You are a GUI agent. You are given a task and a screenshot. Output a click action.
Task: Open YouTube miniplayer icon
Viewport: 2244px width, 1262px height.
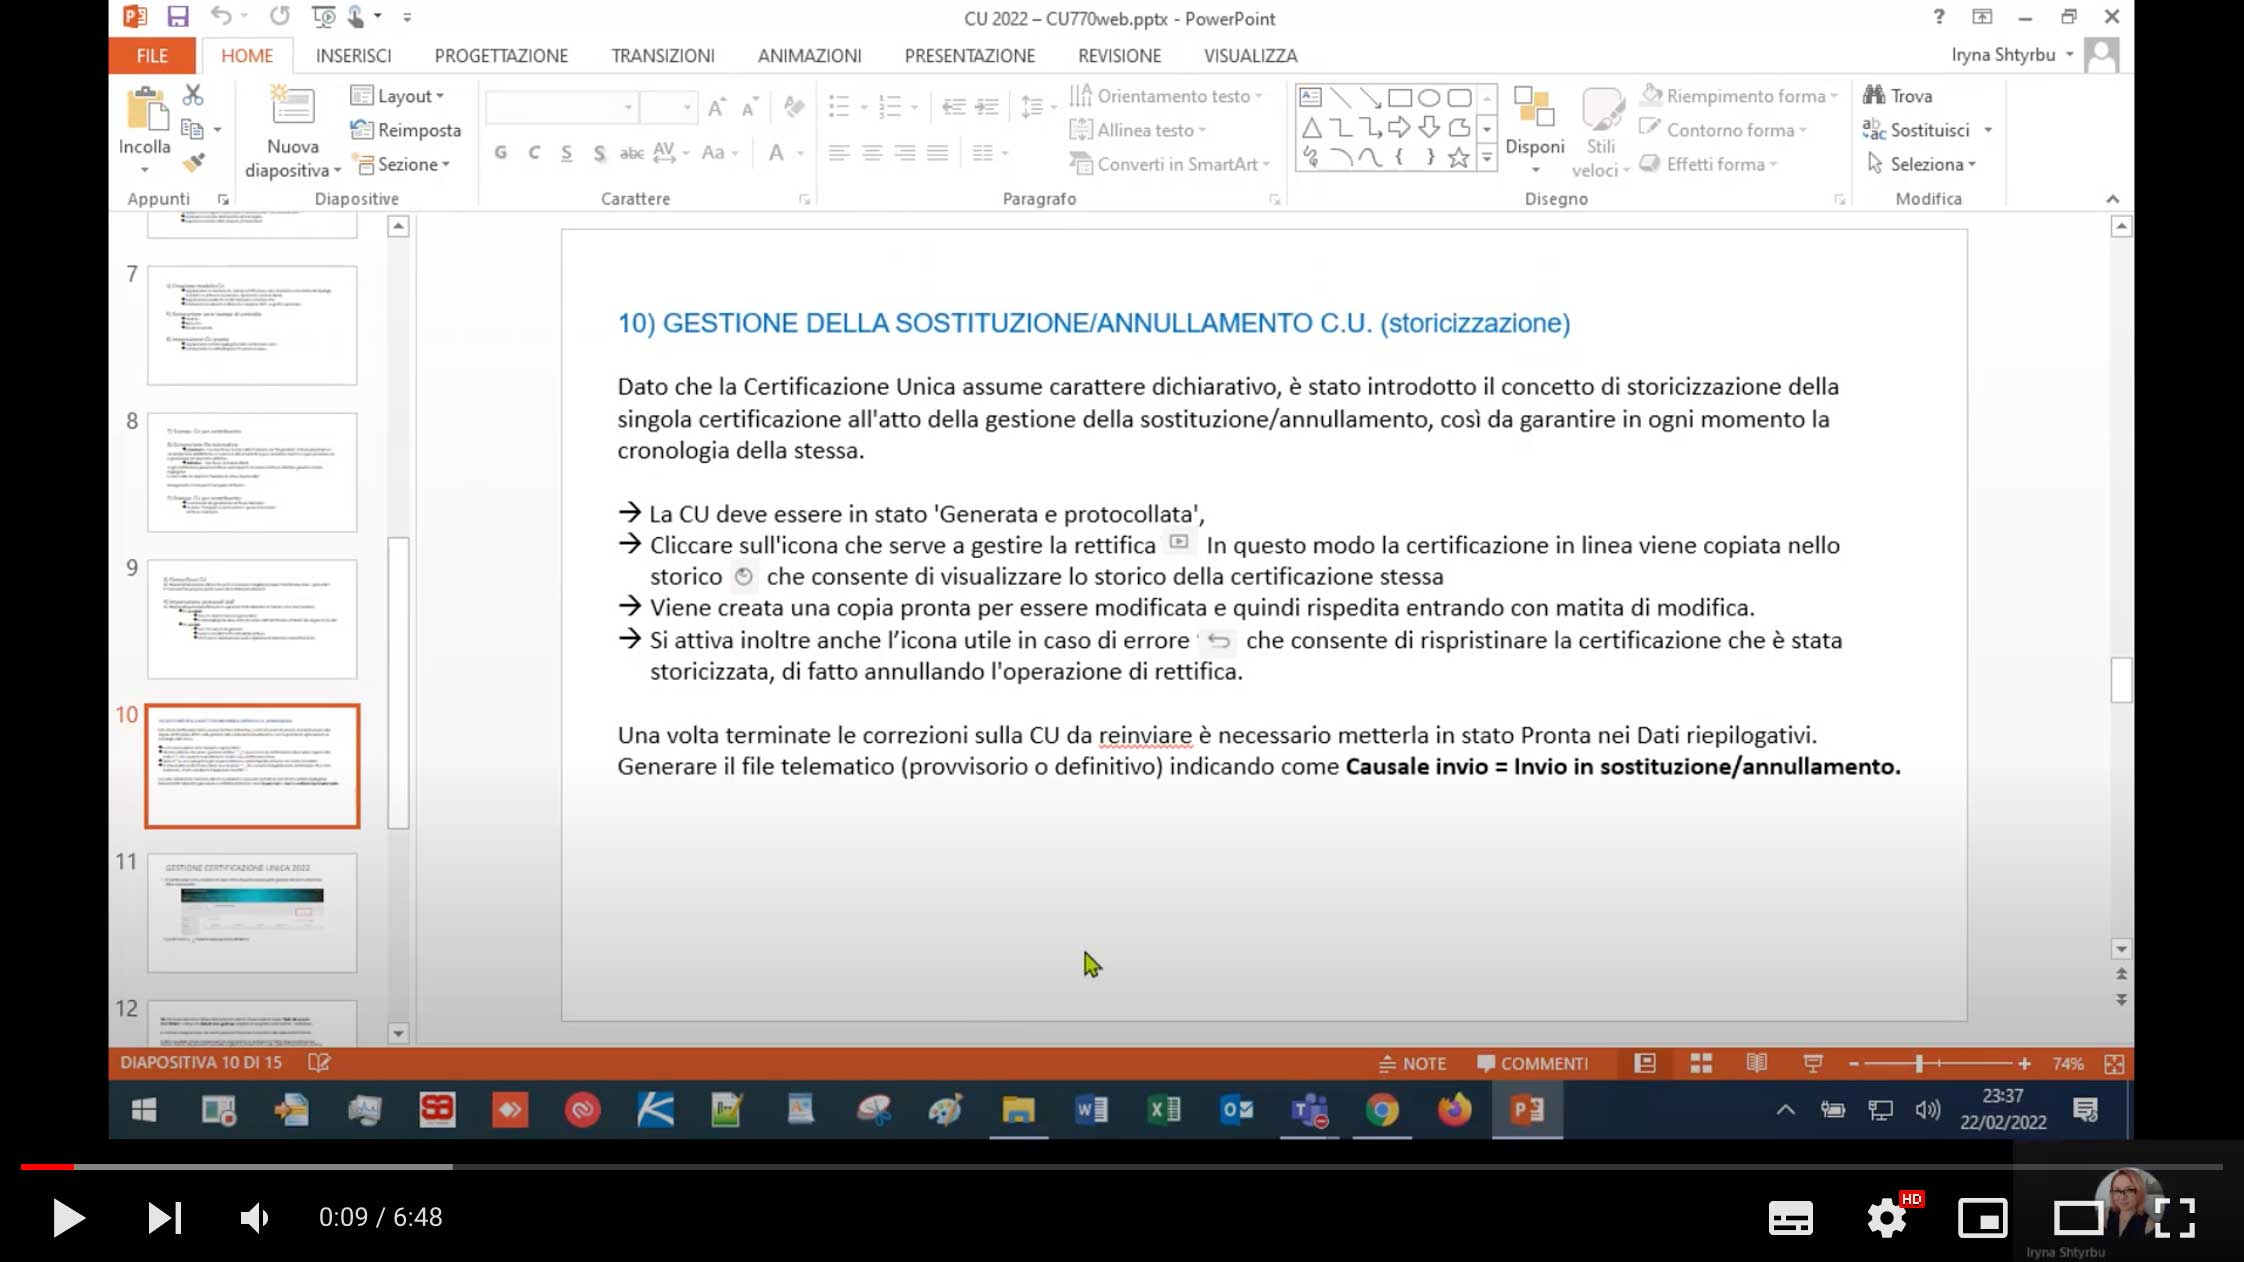coord(1982,1218)
